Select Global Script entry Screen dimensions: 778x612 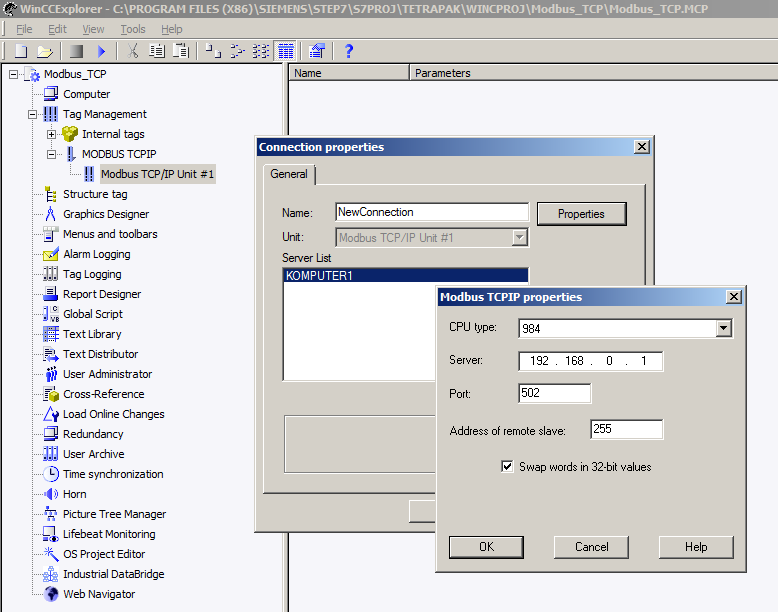click(93, 314)
